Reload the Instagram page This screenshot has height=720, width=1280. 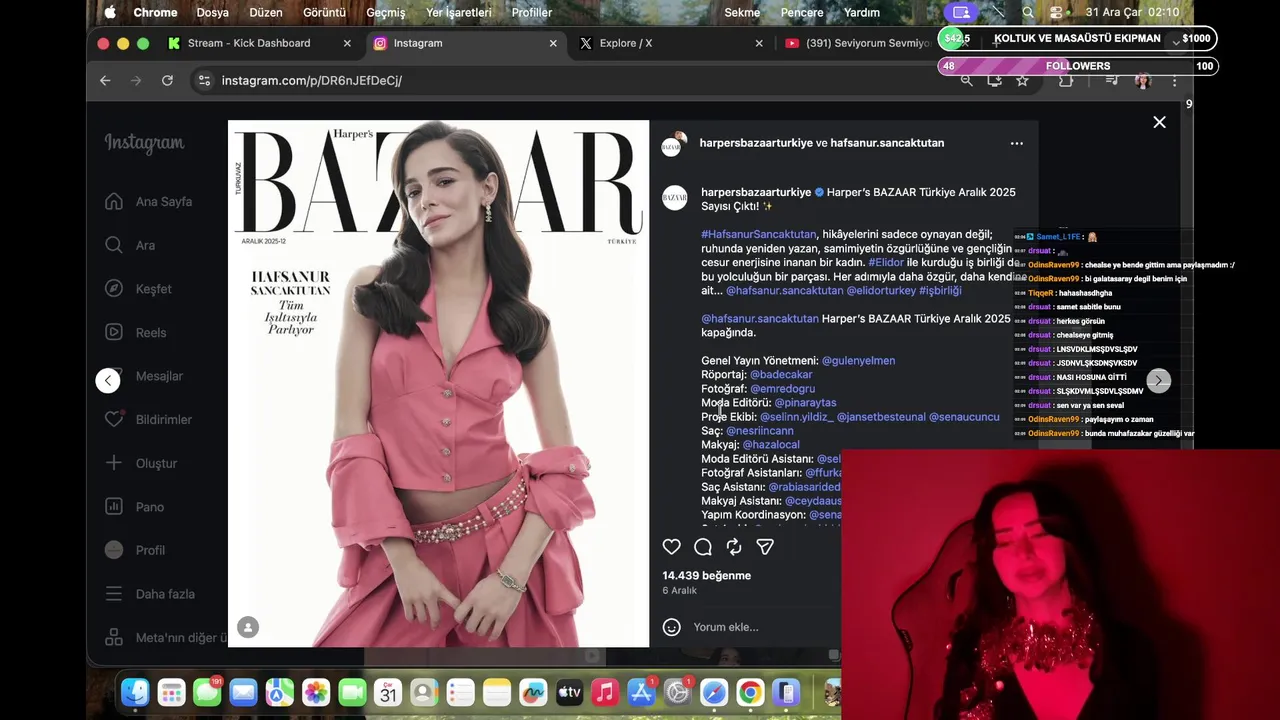click(x=167, y=80)
